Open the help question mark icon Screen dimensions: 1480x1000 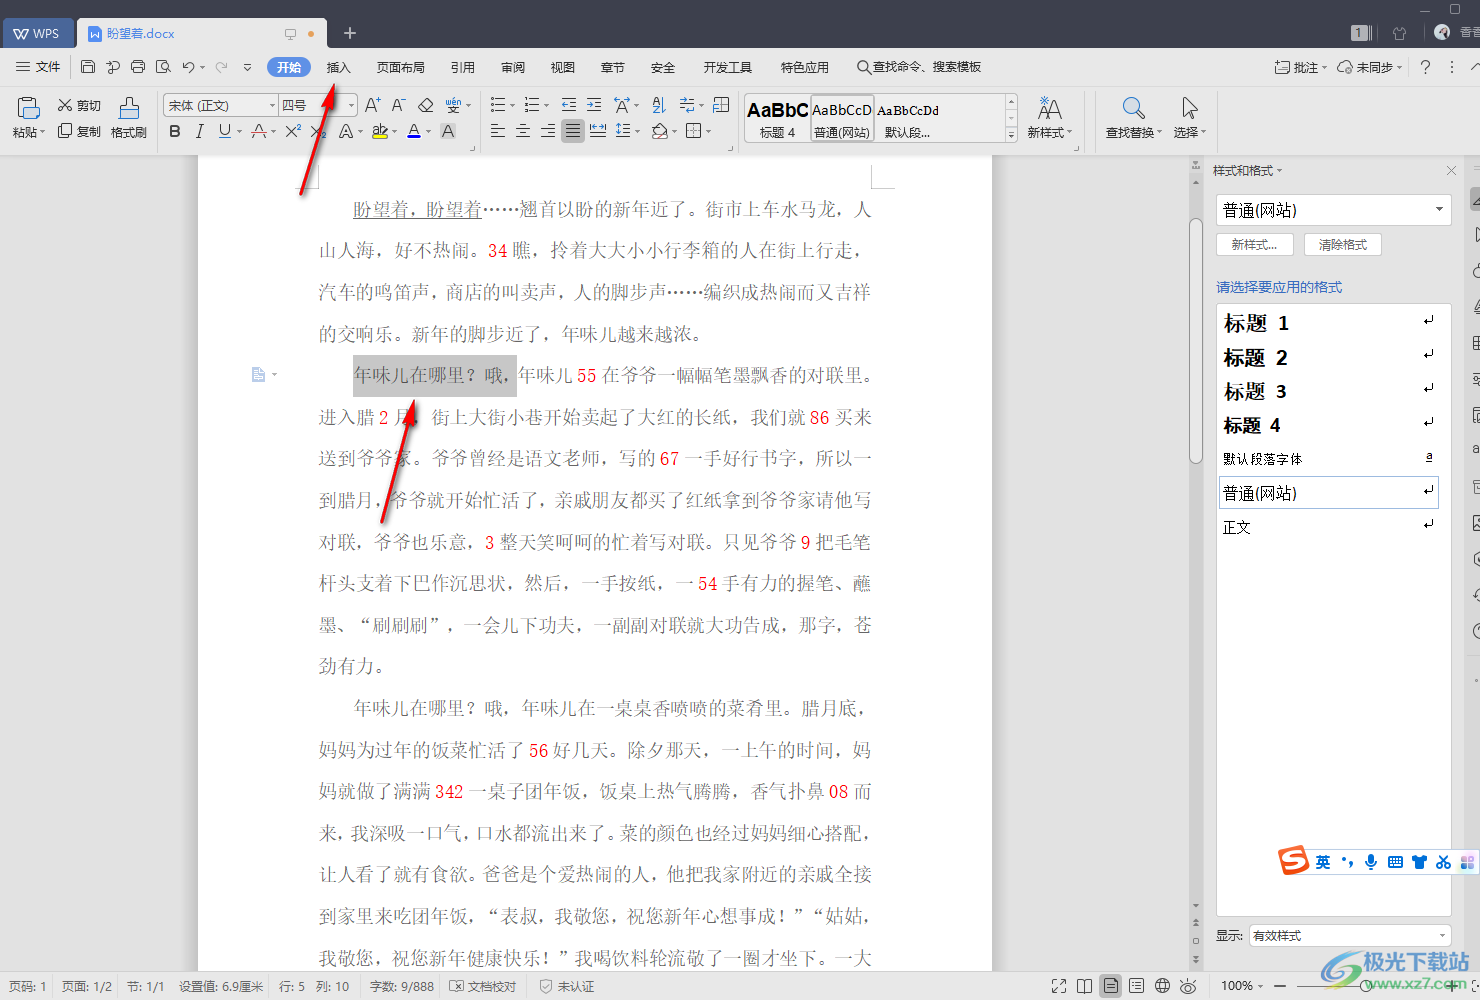1425,67
